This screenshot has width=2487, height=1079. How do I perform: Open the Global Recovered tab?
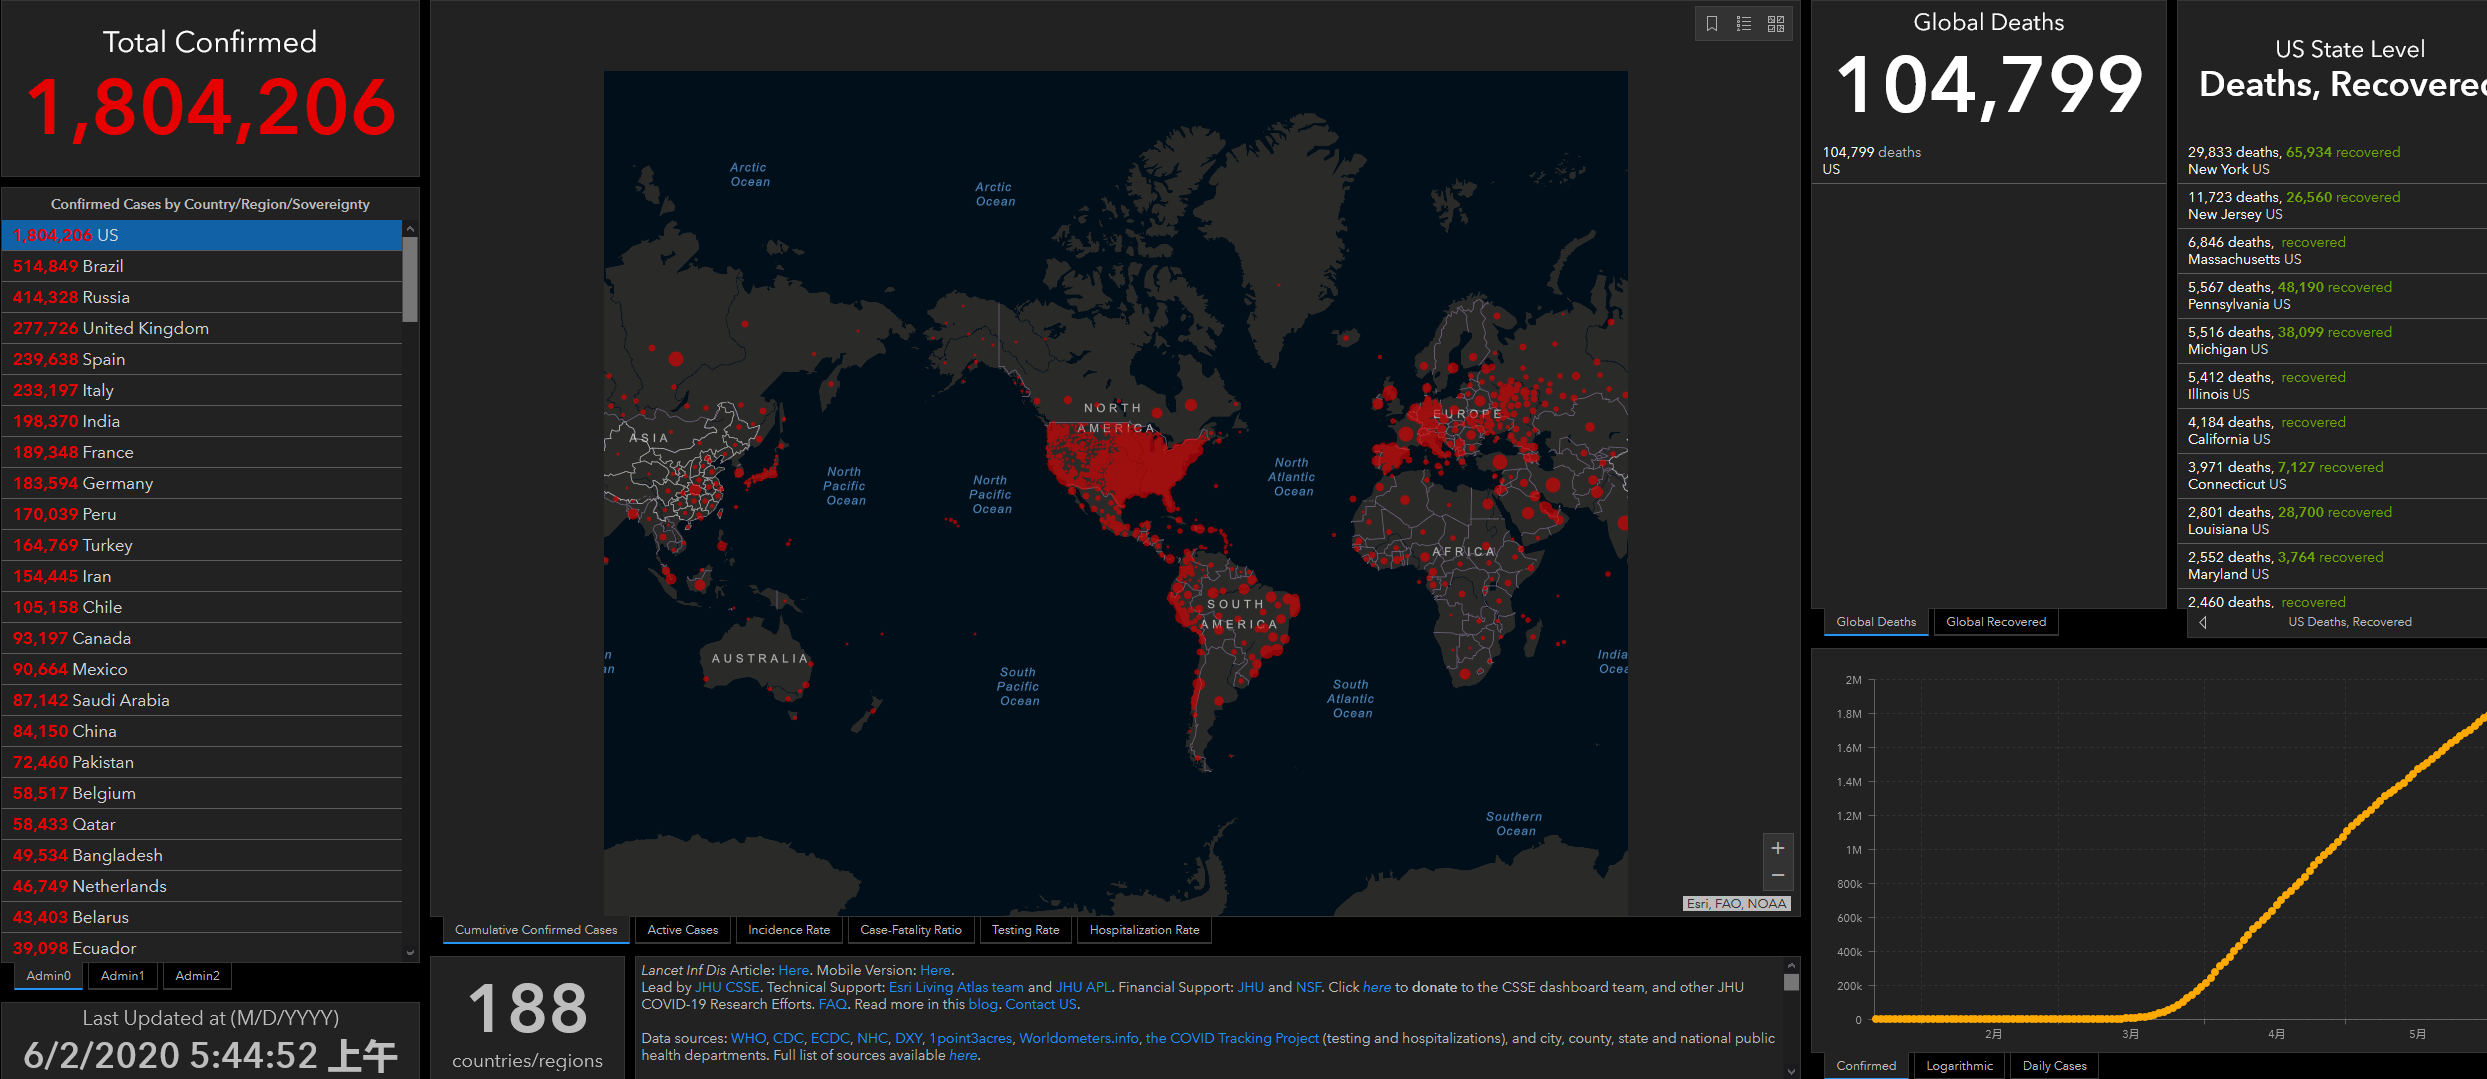pos(1996,622)
